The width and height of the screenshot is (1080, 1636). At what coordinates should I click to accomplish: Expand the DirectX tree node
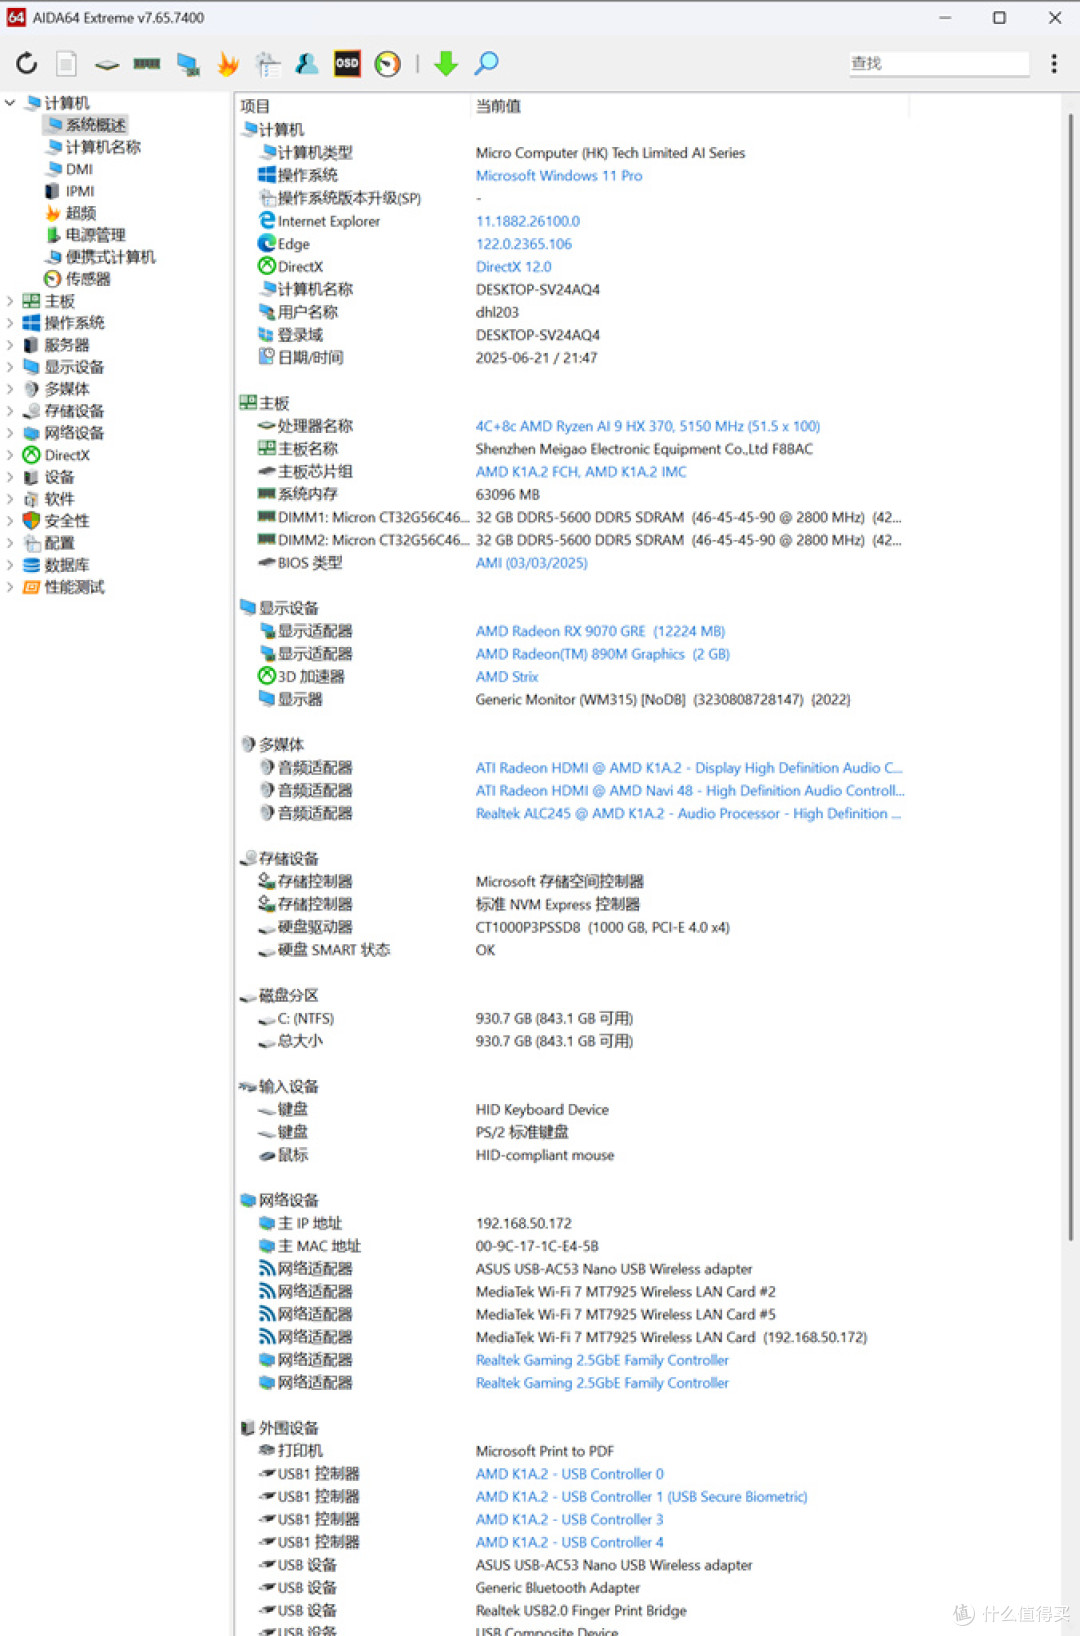pyautogui.click(x=10, y=454)
